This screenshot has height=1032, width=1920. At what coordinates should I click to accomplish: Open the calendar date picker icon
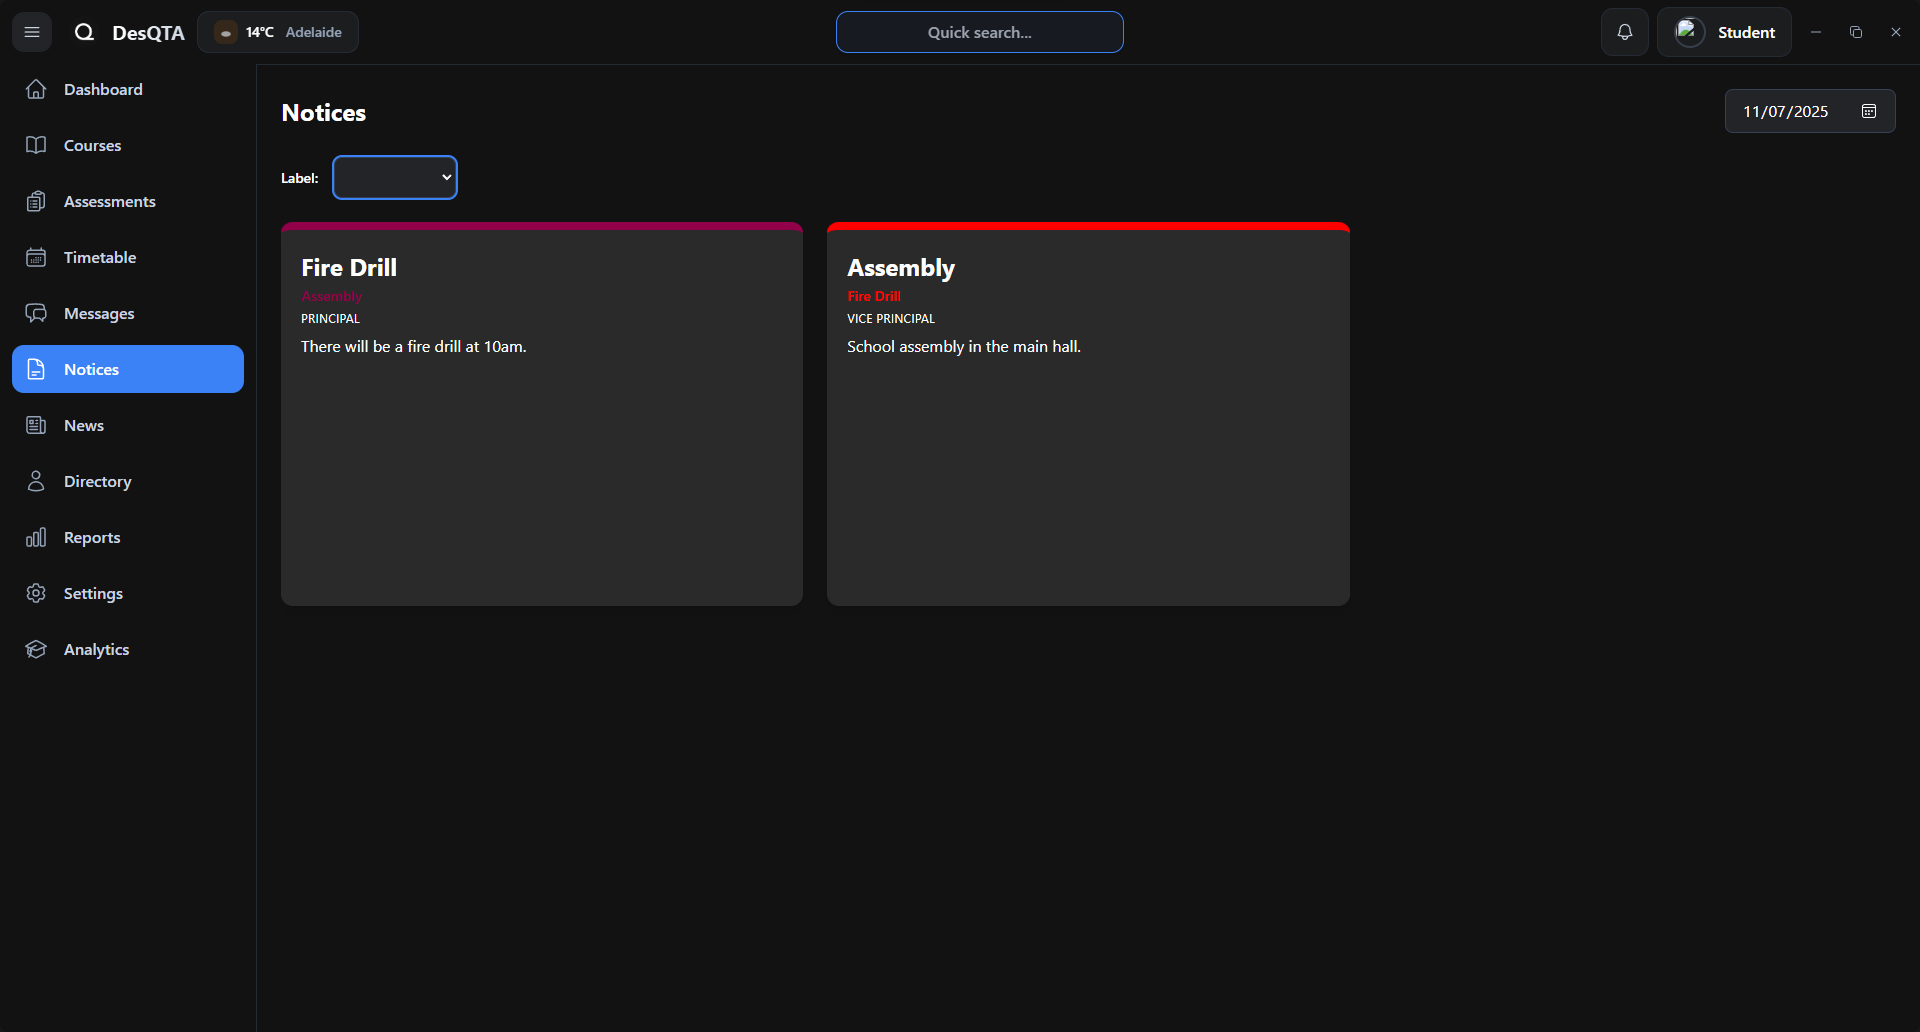coord(1868,111)
